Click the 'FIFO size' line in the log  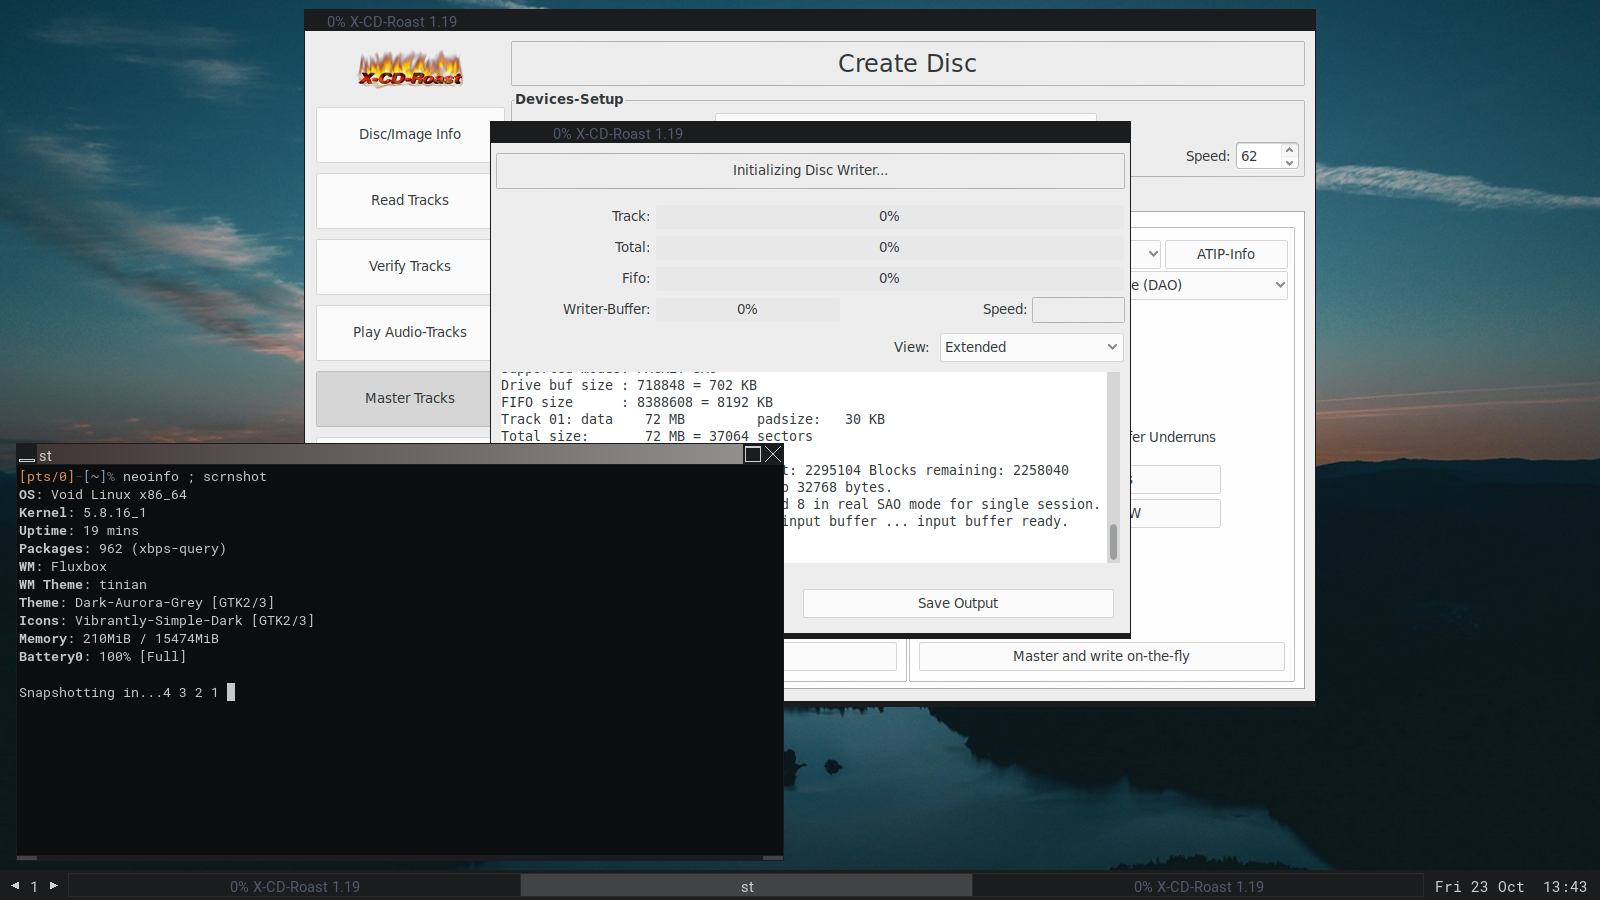637,402
